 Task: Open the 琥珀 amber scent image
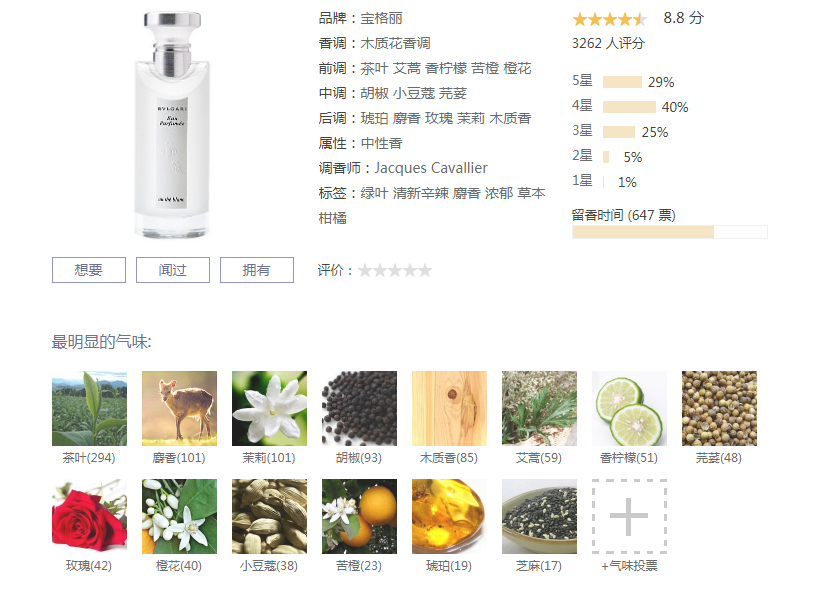pos(449,516)
